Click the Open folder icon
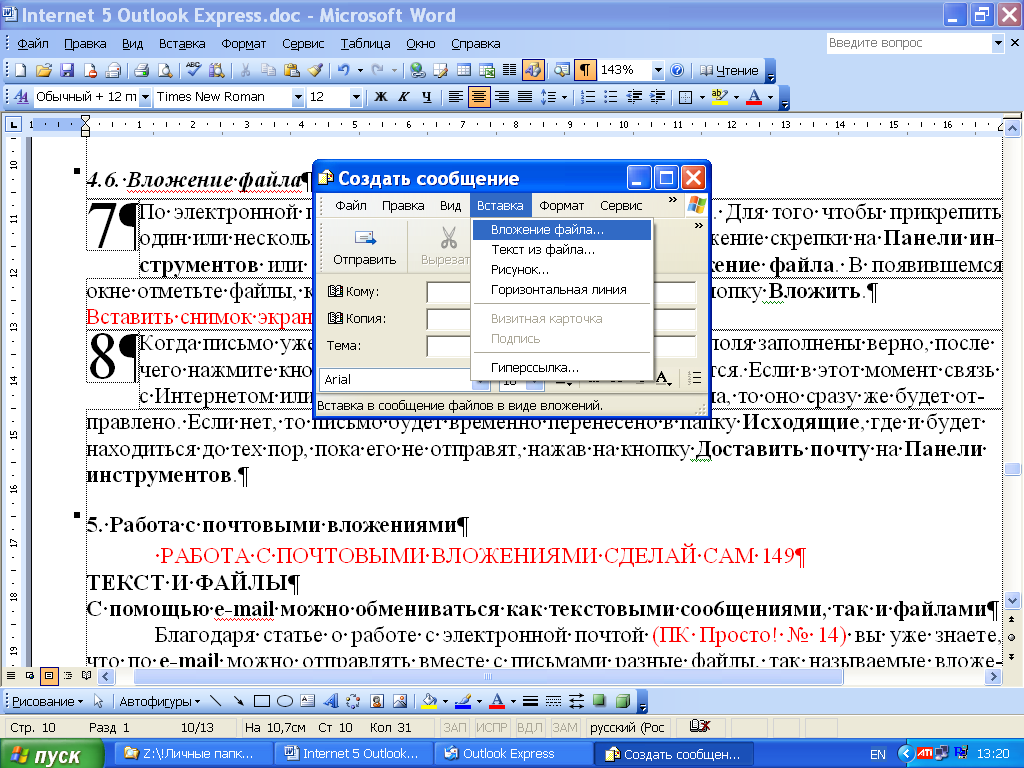This screenshot has width=1024, height=768. pyautogui.click(x=43, y=71)
